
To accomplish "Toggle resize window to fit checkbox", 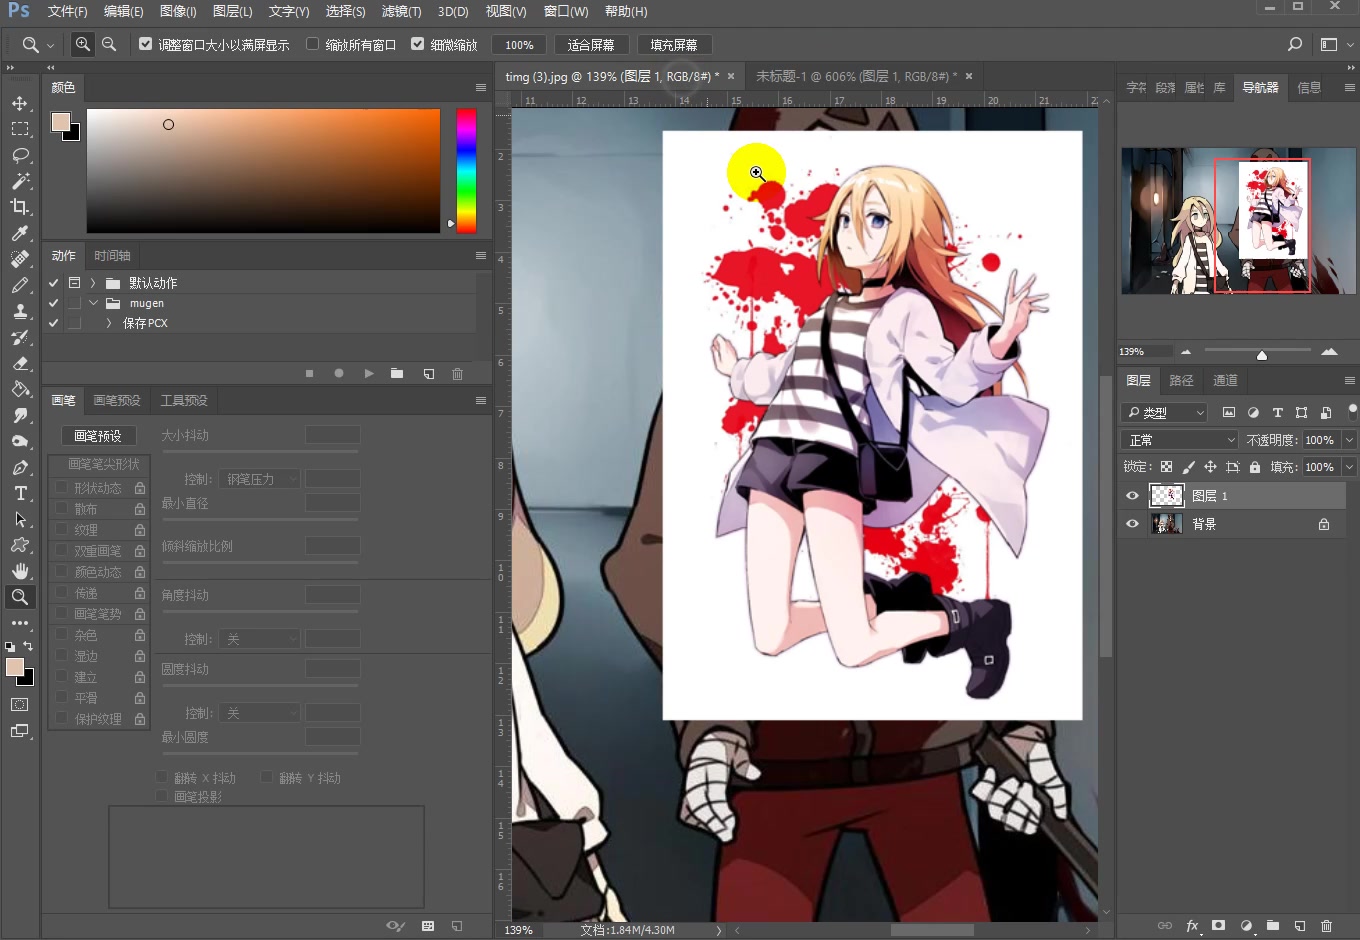I will pyautogui.click(x=146, y=44).
